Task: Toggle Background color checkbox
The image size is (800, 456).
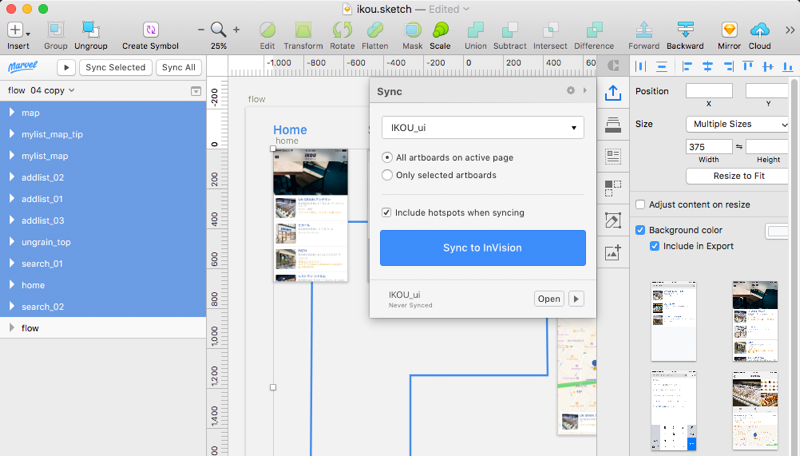Action: point(640,230)
